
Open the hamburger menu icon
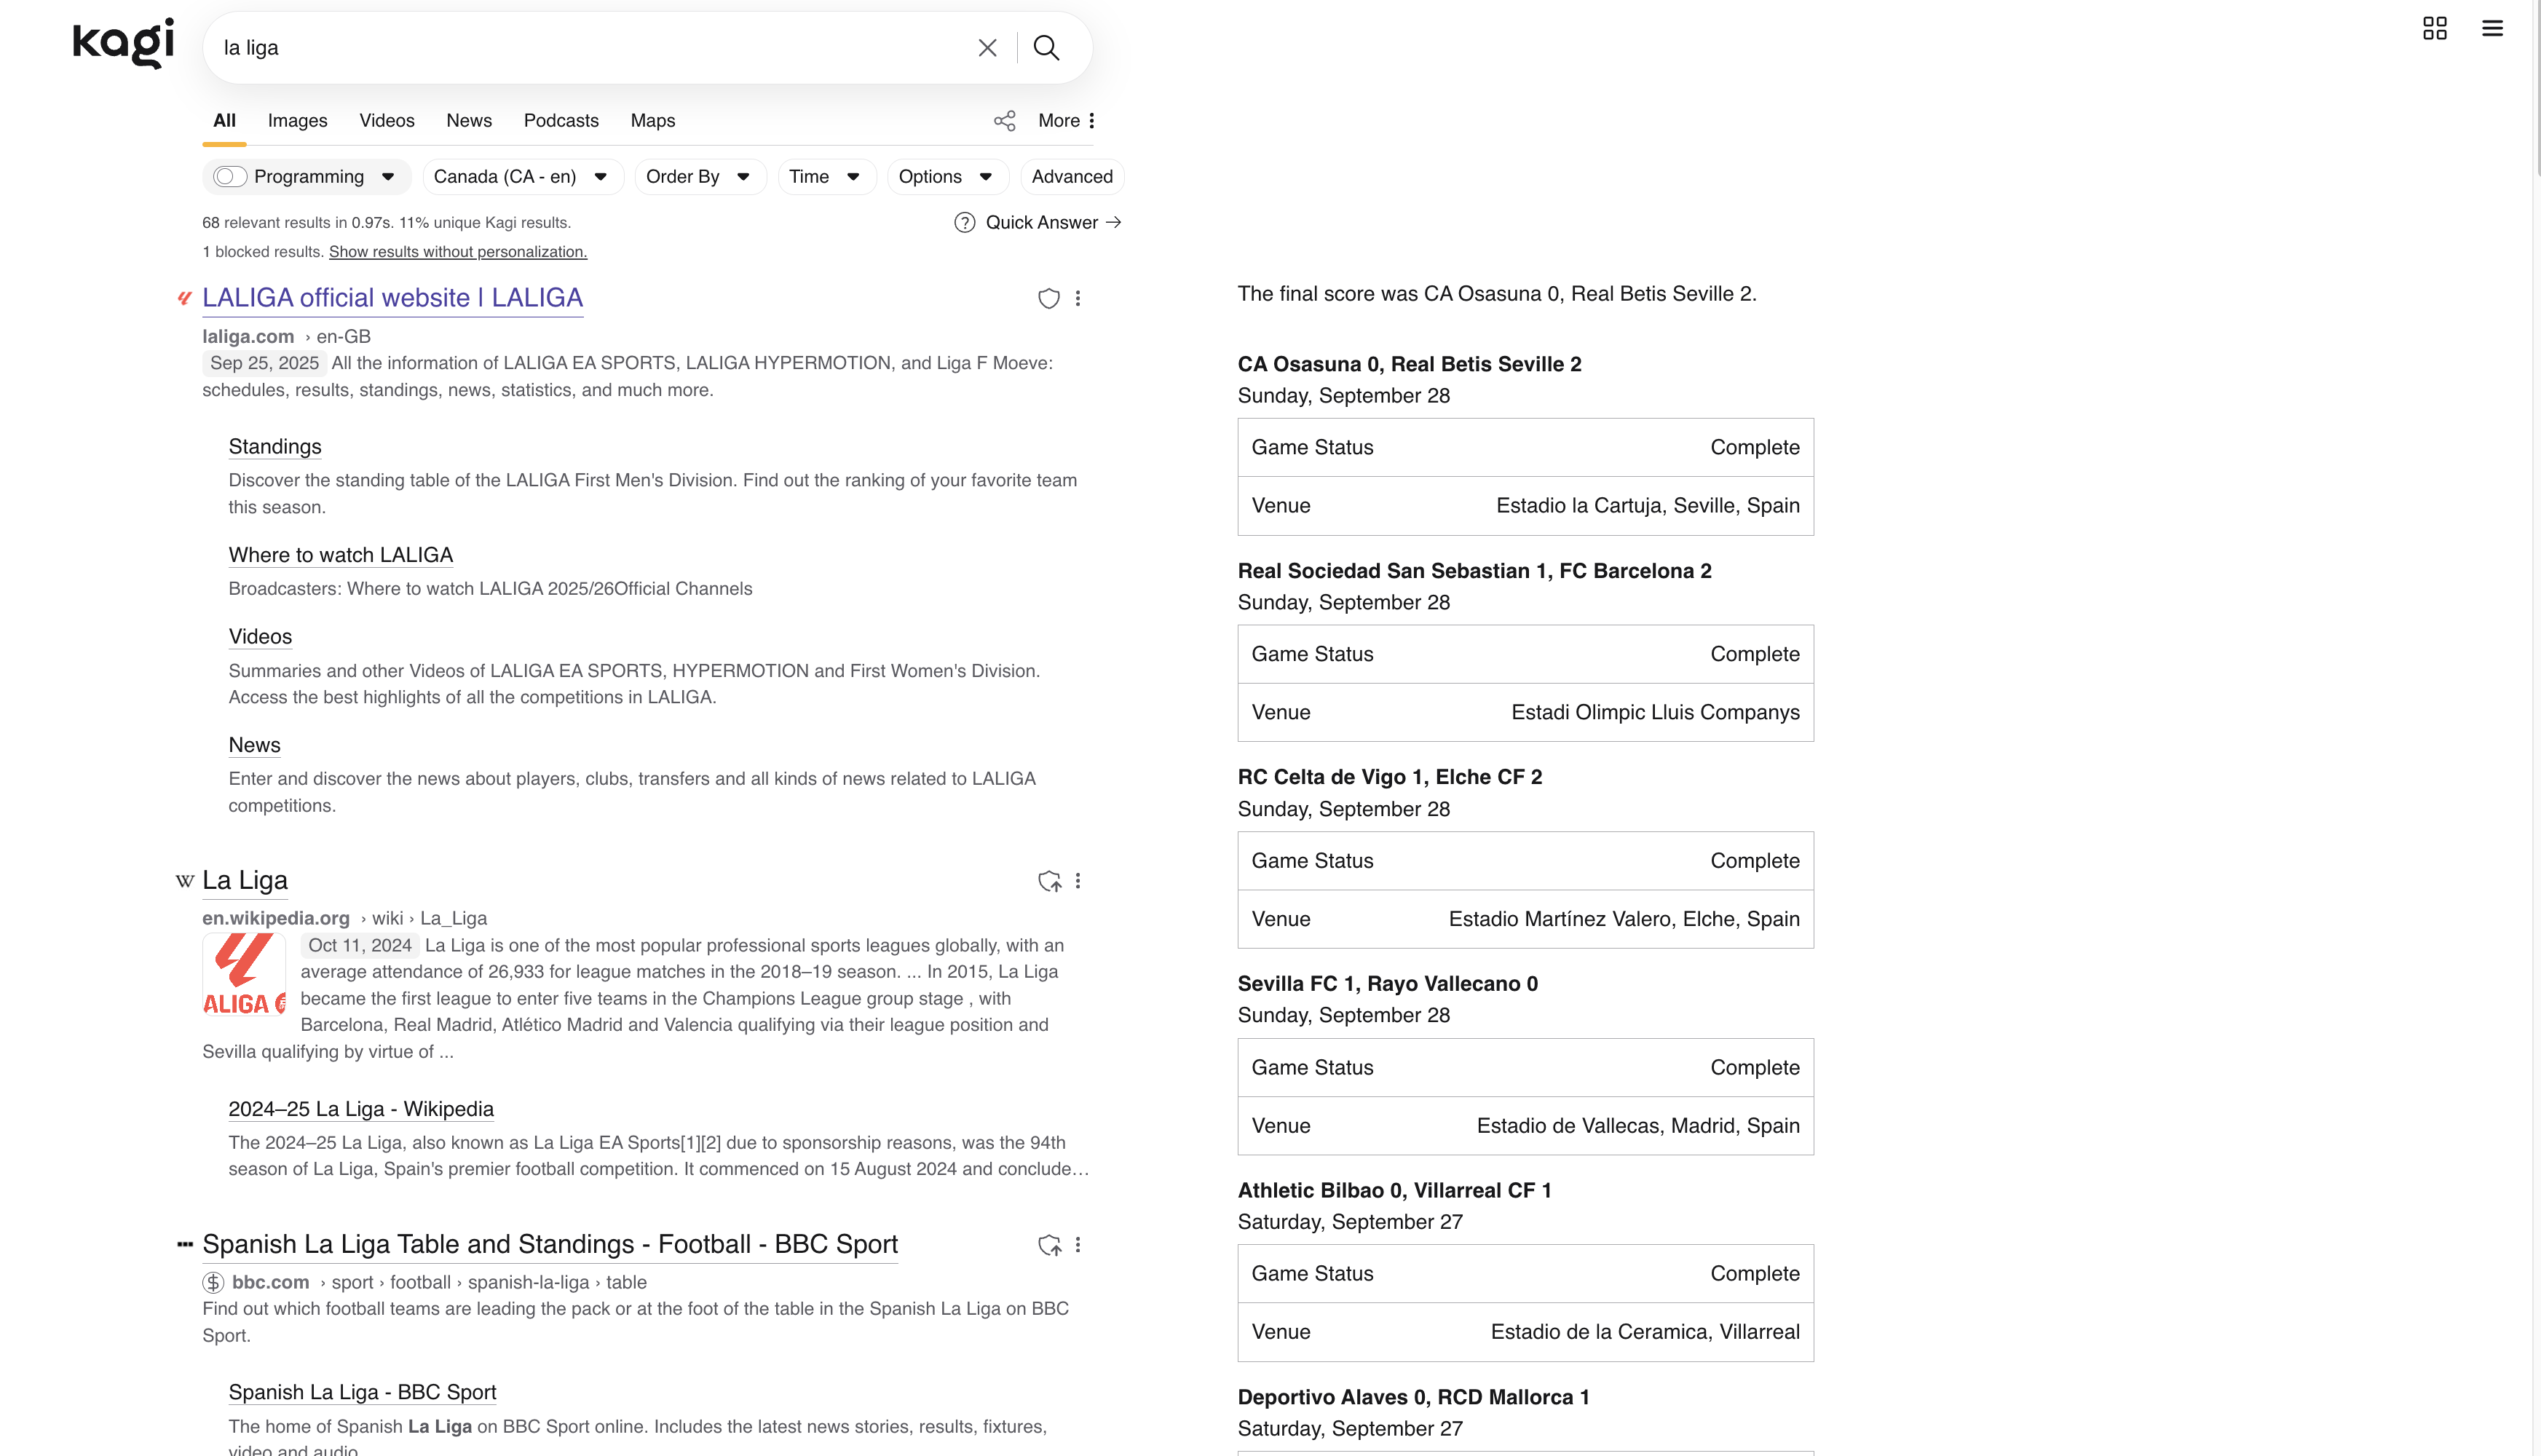(2492, 28)
